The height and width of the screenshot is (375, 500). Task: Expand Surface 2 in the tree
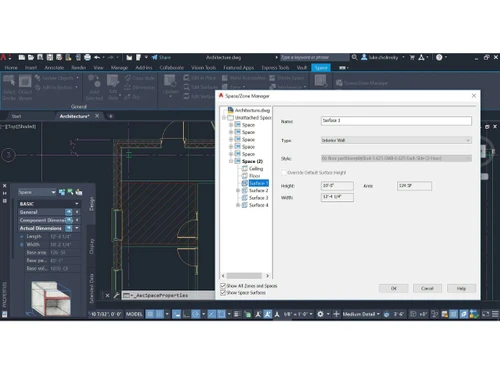click(x=238, y=190)
